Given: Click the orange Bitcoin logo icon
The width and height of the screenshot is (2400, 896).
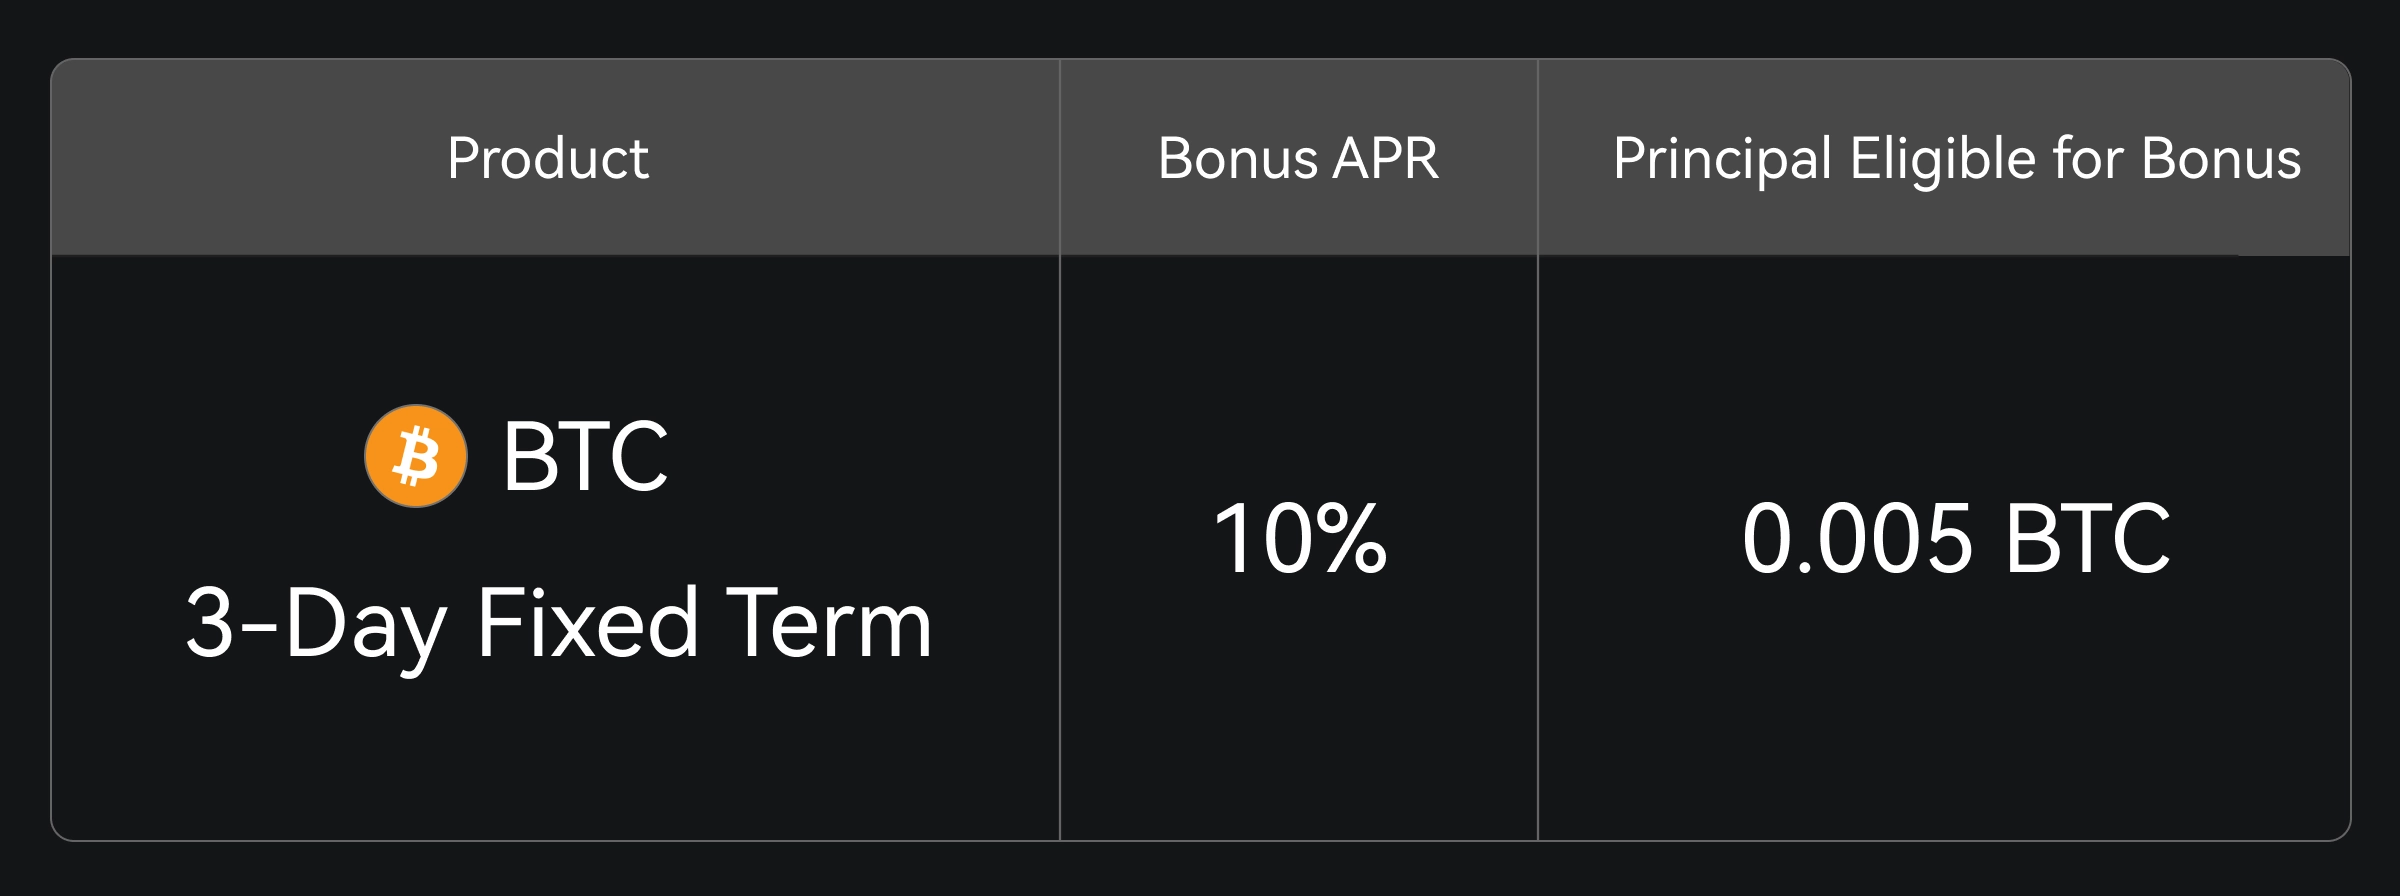Looking at the screenshot, I should coord(415,456).
